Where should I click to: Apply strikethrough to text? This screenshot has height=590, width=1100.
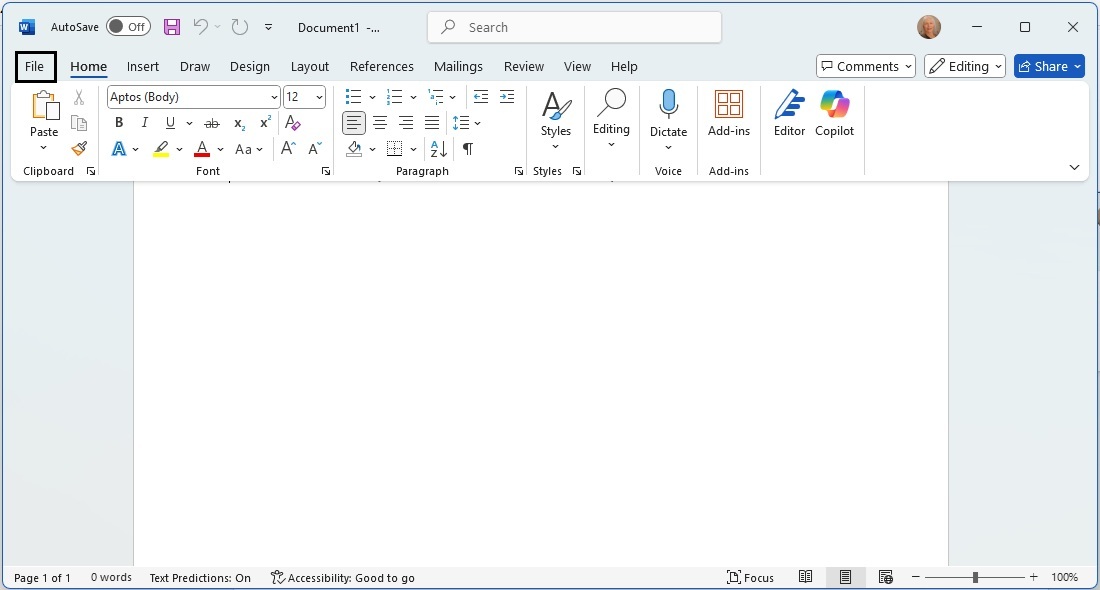click(x=212, y=123)
